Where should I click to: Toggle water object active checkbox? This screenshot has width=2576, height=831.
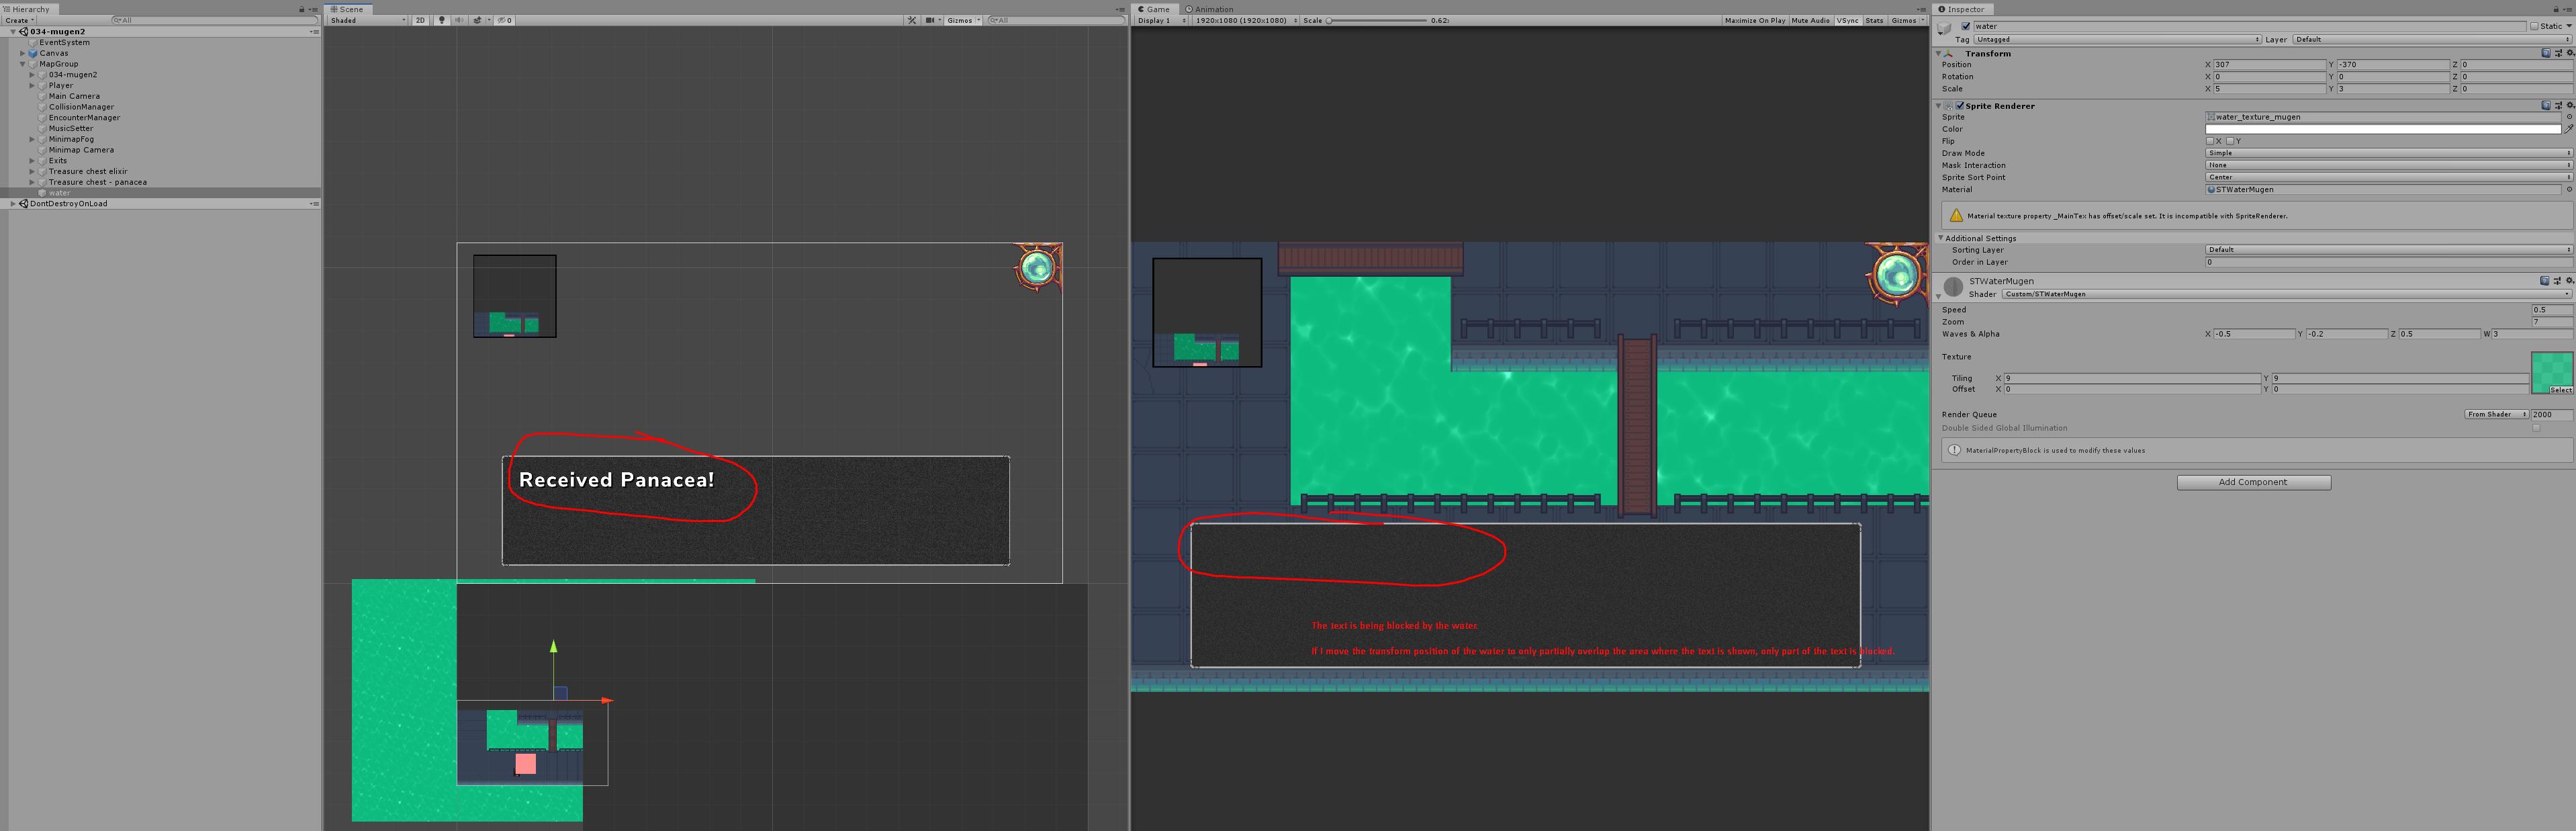1966,26
